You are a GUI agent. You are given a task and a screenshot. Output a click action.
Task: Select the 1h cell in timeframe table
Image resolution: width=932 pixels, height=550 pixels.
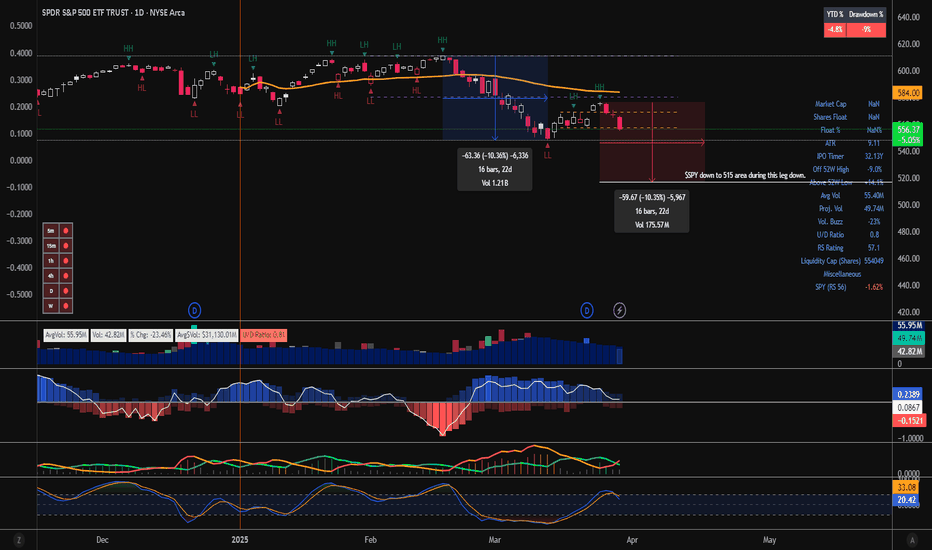click(x=51, y=261)
